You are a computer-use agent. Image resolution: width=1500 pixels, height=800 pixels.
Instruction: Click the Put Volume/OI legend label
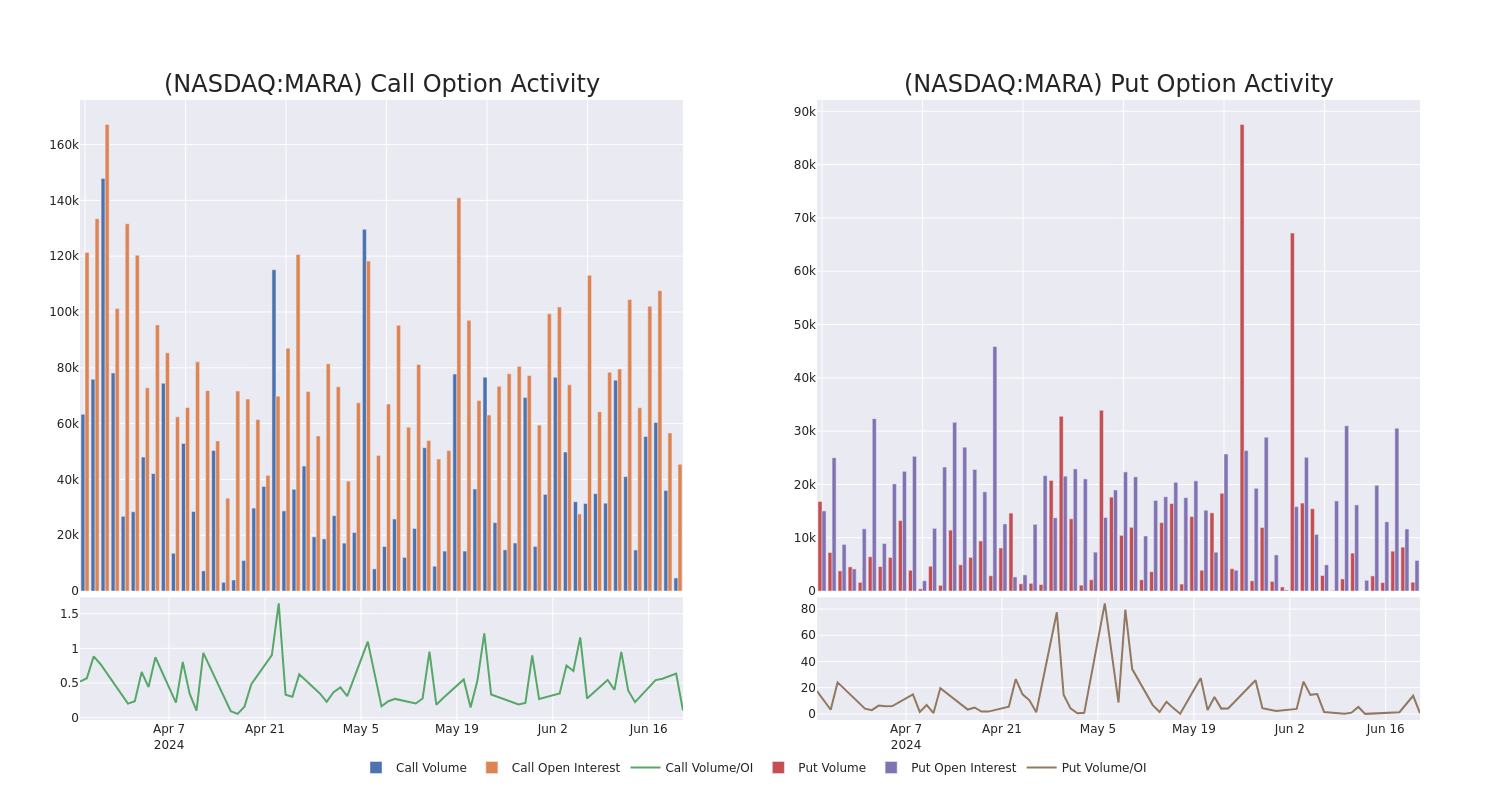[1104, 768]
